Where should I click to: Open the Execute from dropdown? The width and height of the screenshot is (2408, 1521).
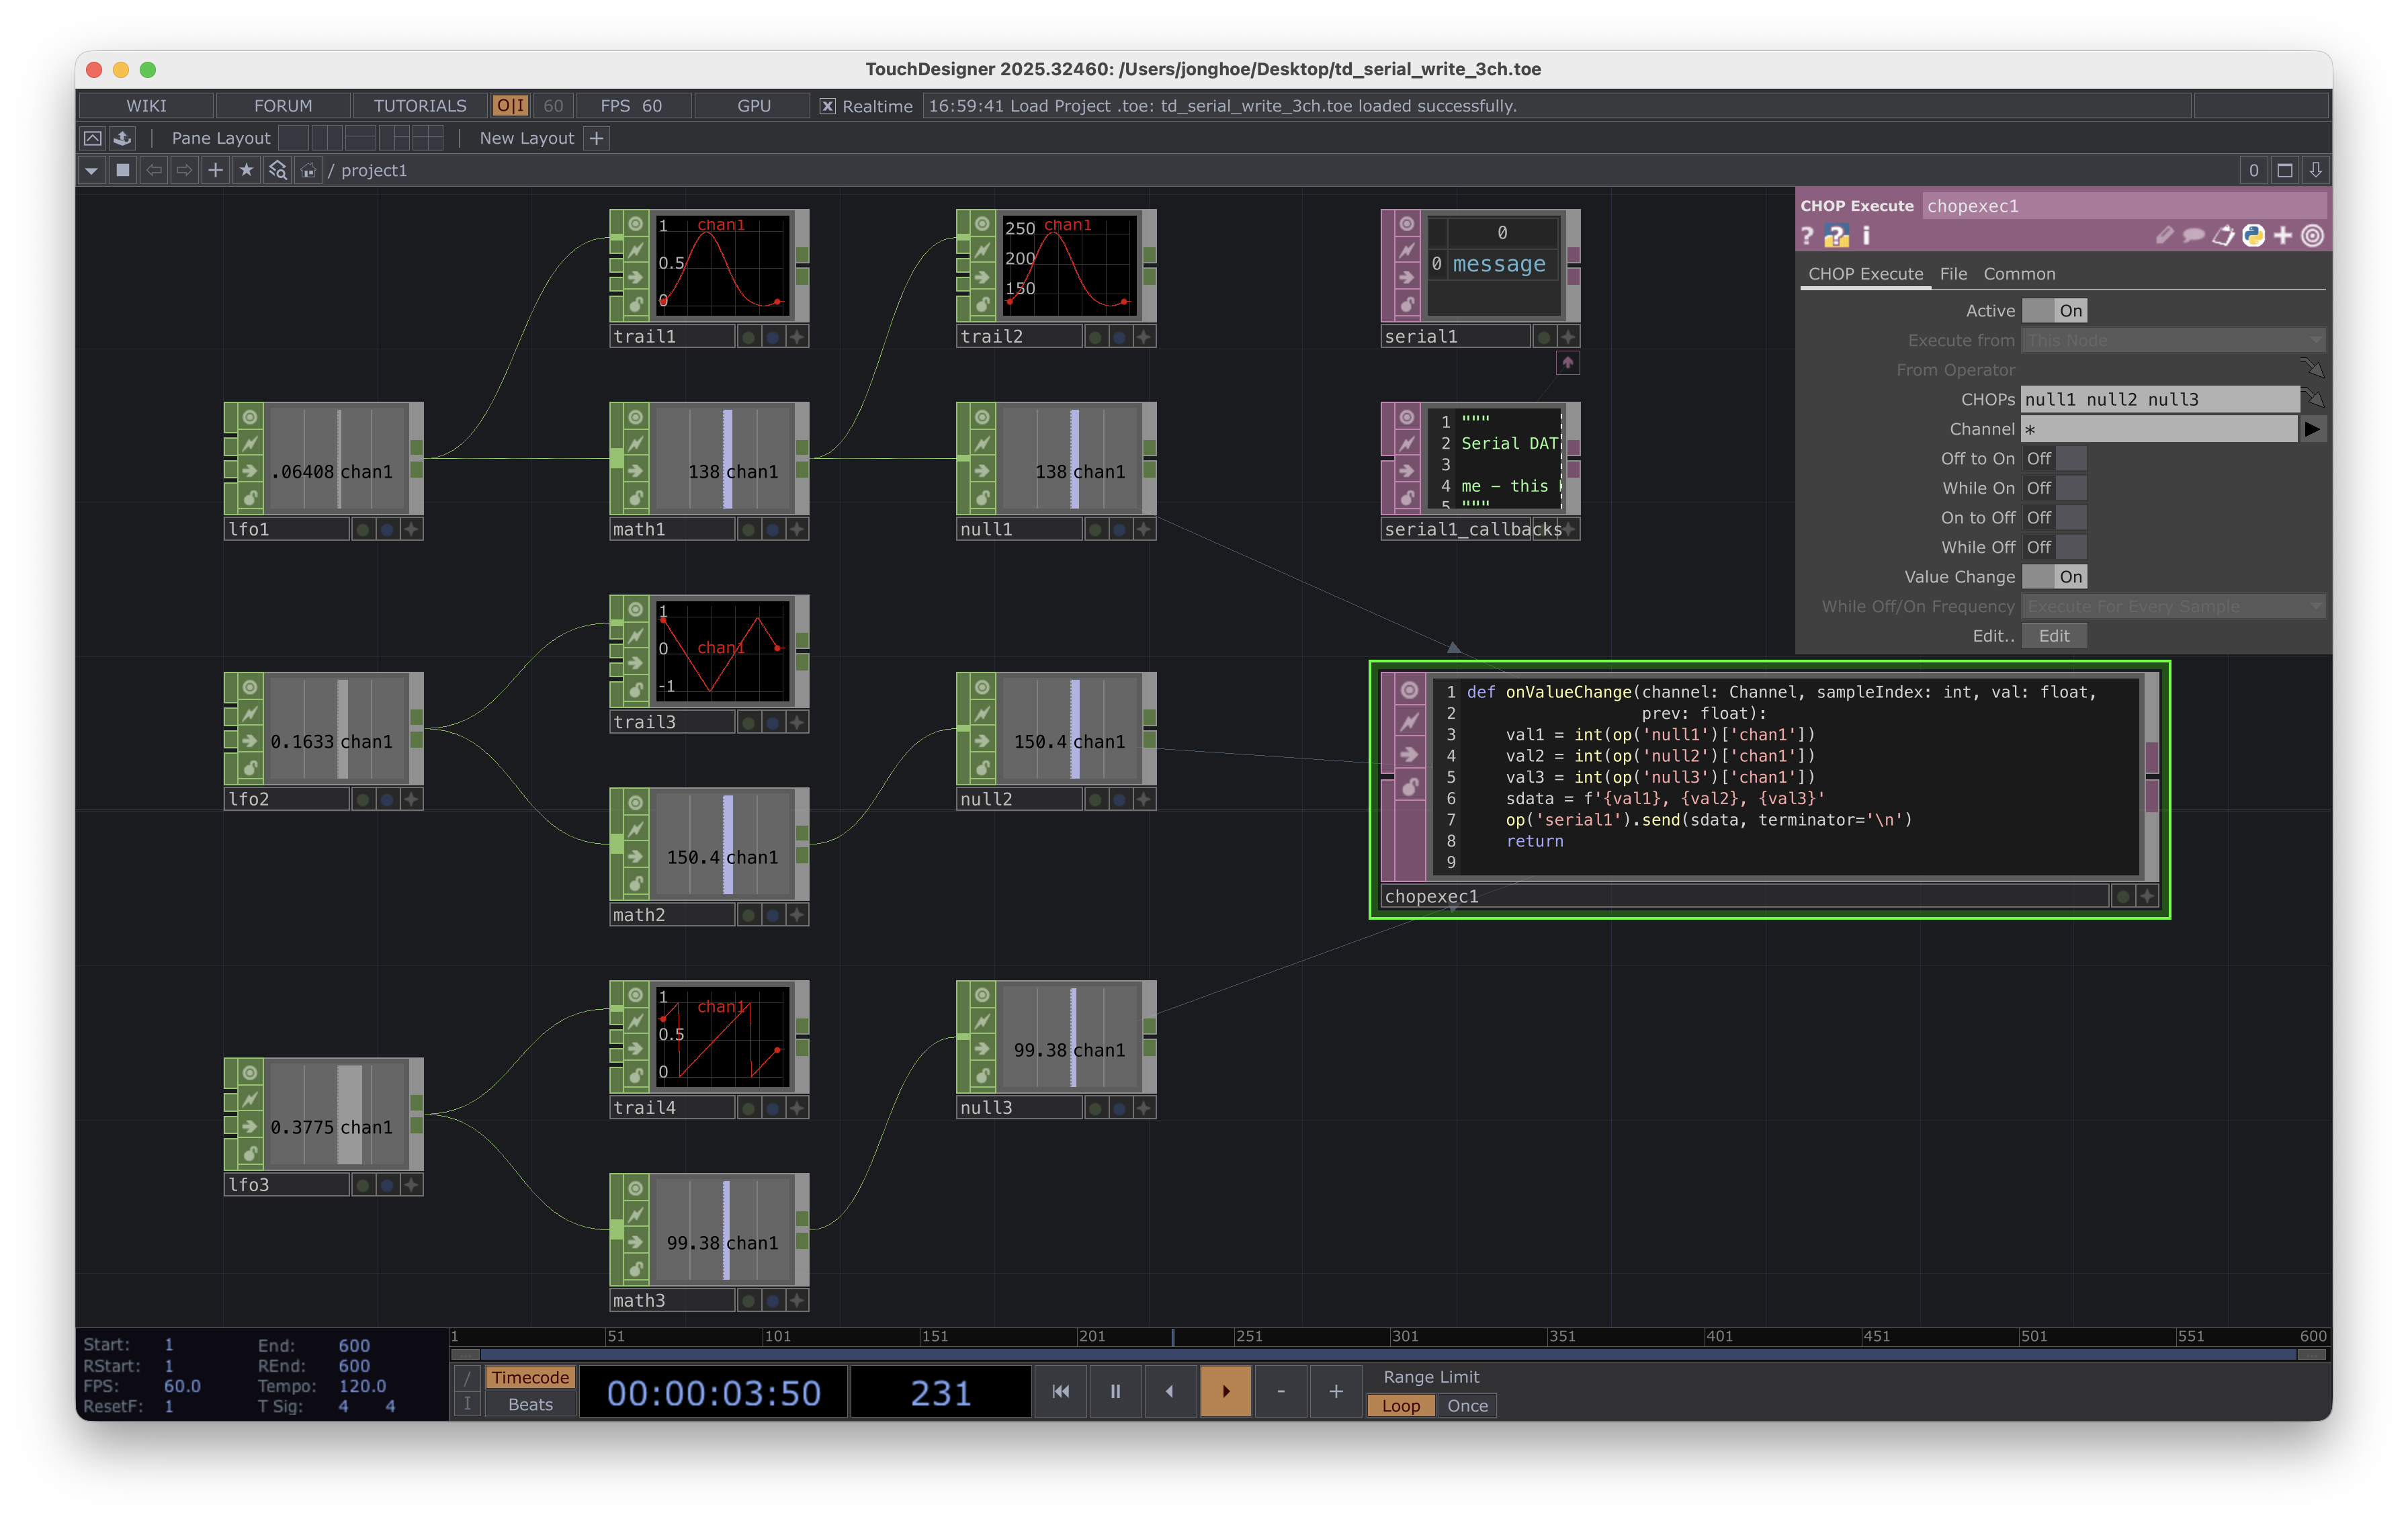2173,341
